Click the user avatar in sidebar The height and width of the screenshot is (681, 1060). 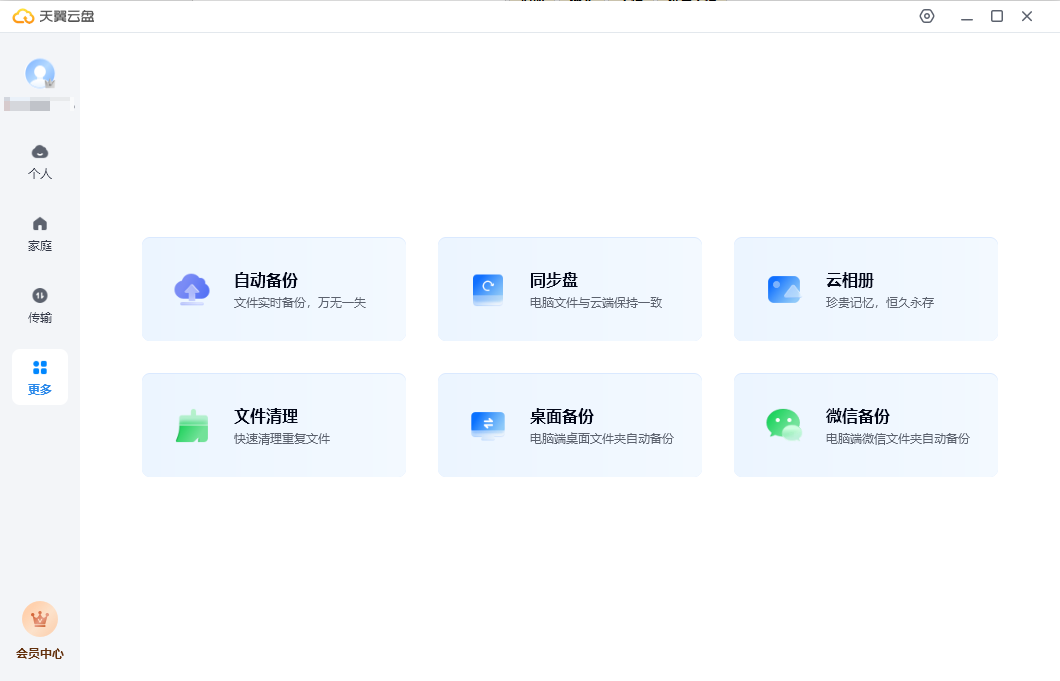click(40, 74)
